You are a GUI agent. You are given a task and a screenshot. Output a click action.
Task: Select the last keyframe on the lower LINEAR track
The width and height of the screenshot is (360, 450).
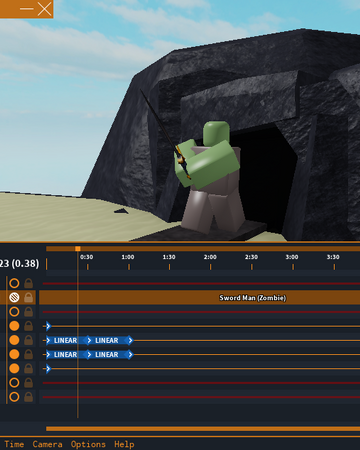click(130, 354)
